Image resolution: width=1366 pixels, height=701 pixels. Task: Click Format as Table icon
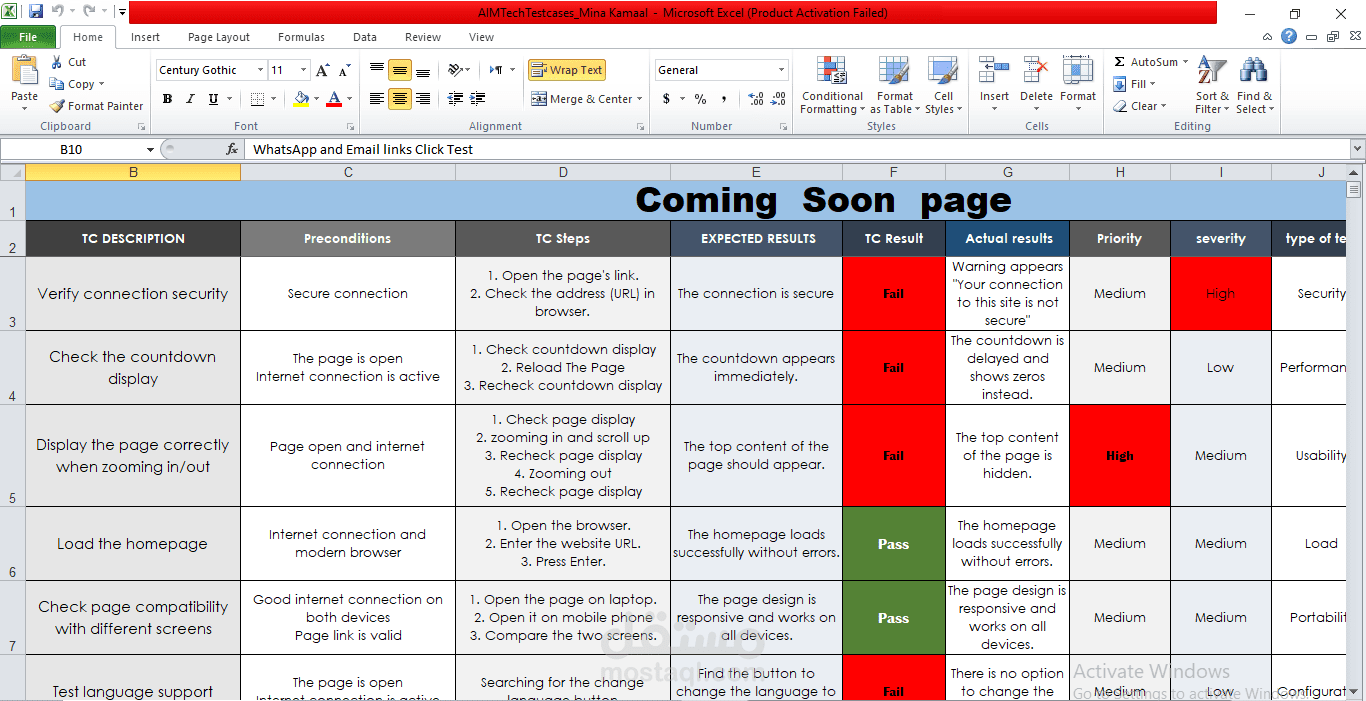[894, 72]
